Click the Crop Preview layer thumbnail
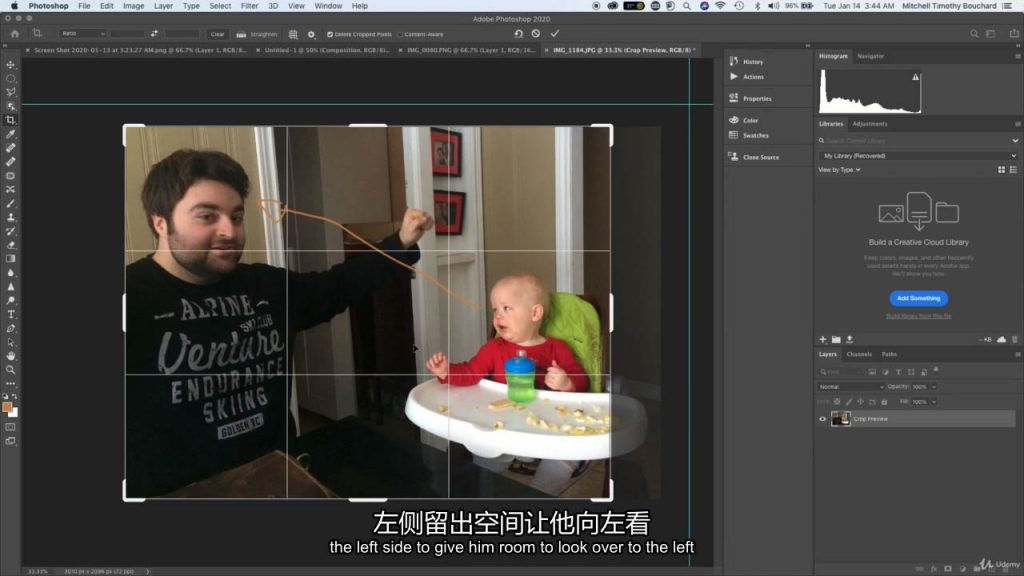The image size is (1024, 576). (x=840, y=419)
